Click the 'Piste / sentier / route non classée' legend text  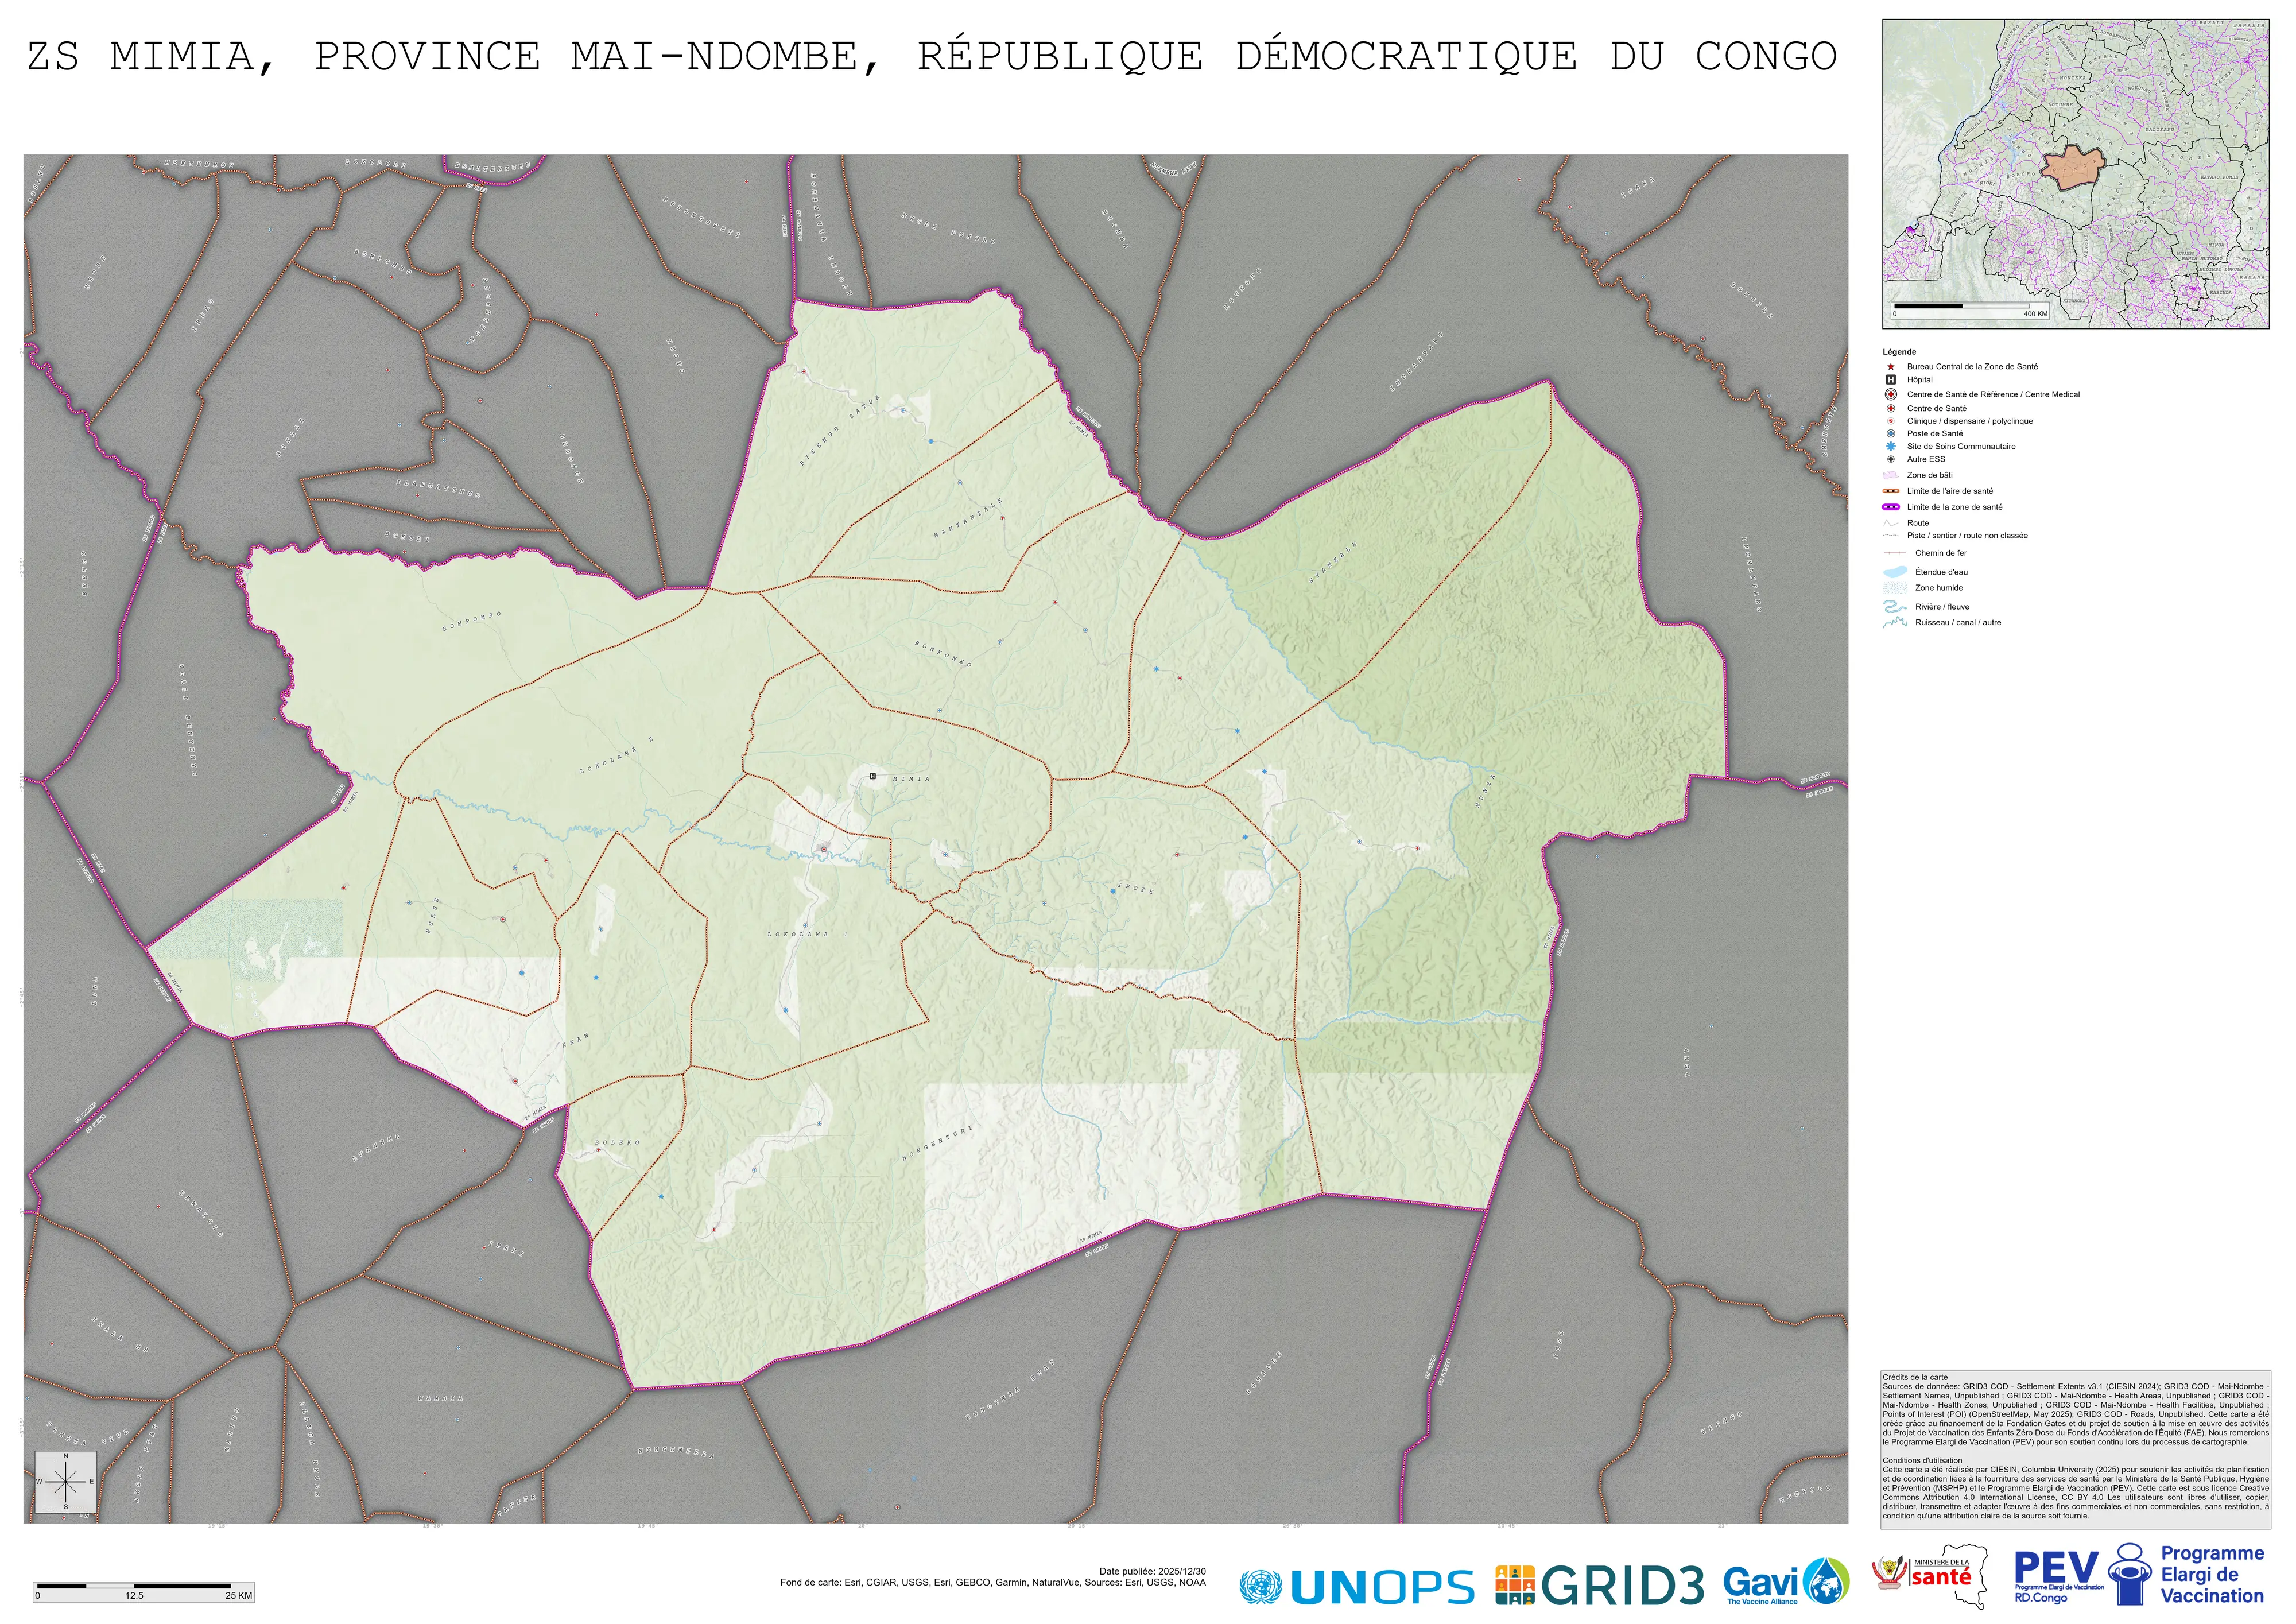click(x=1967, y=536)
